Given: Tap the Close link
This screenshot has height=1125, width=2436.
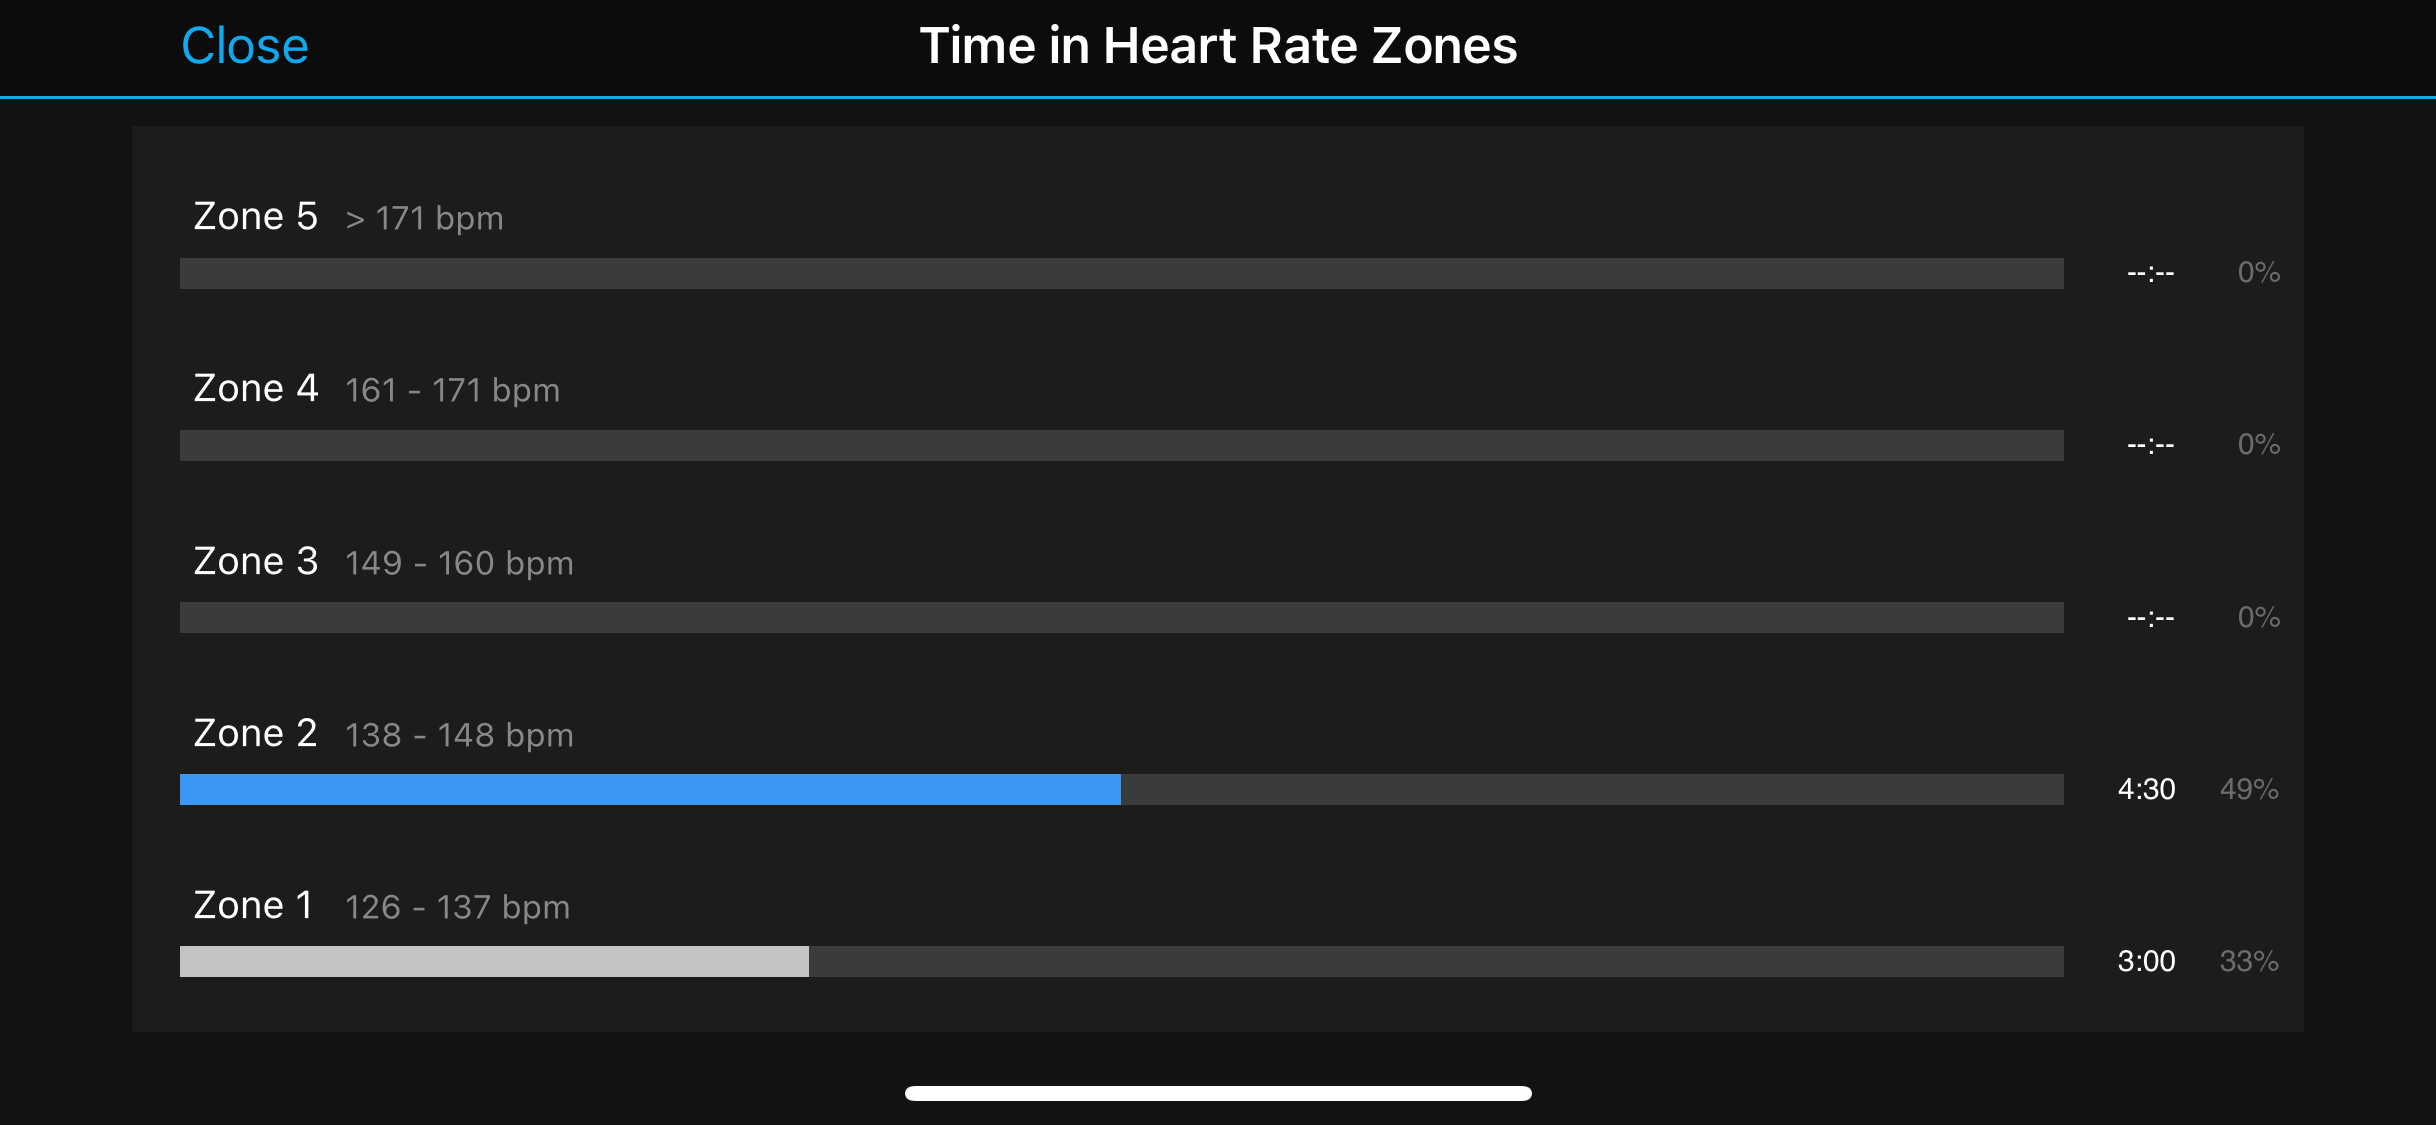Looking at the screenshot, I should point(245,46).
